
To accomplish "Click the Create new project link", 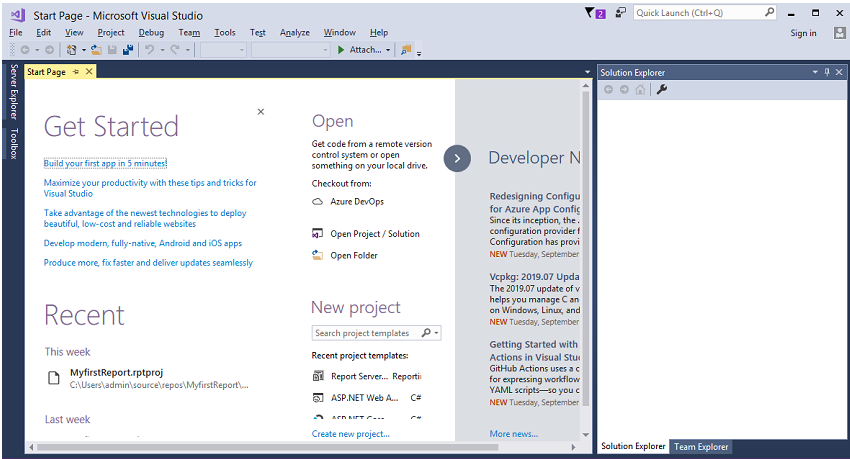I will point(350,434).
